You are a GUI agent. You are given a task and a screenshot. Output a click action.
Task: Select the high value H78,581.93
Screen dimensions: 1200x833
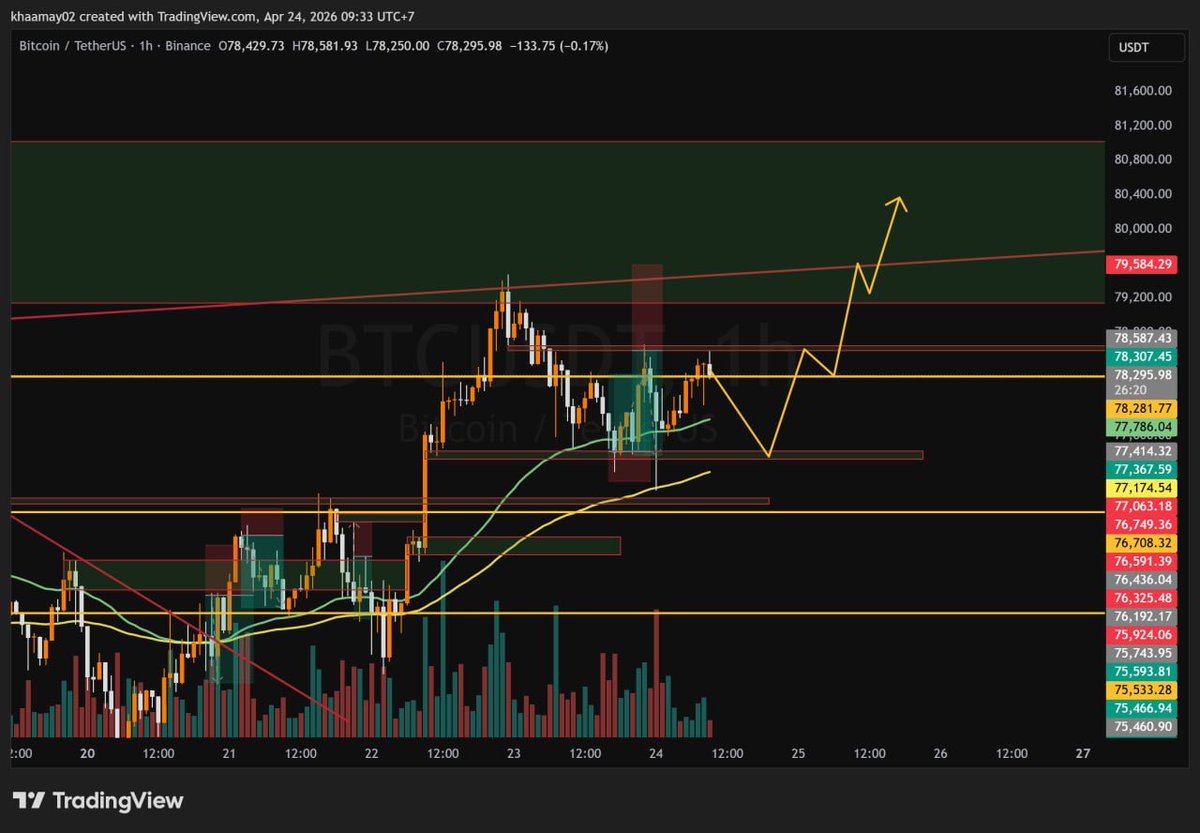point(324,46)
